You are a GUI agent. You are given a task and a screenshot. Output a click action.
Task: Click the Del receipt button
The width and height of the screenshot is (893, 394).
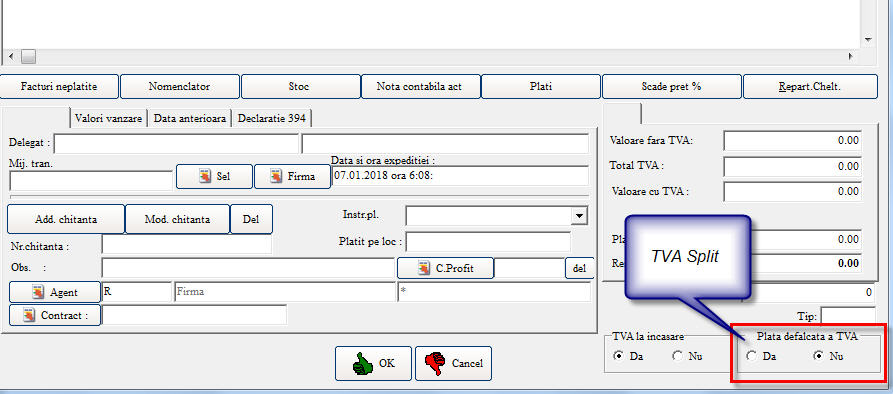[251, 219]
